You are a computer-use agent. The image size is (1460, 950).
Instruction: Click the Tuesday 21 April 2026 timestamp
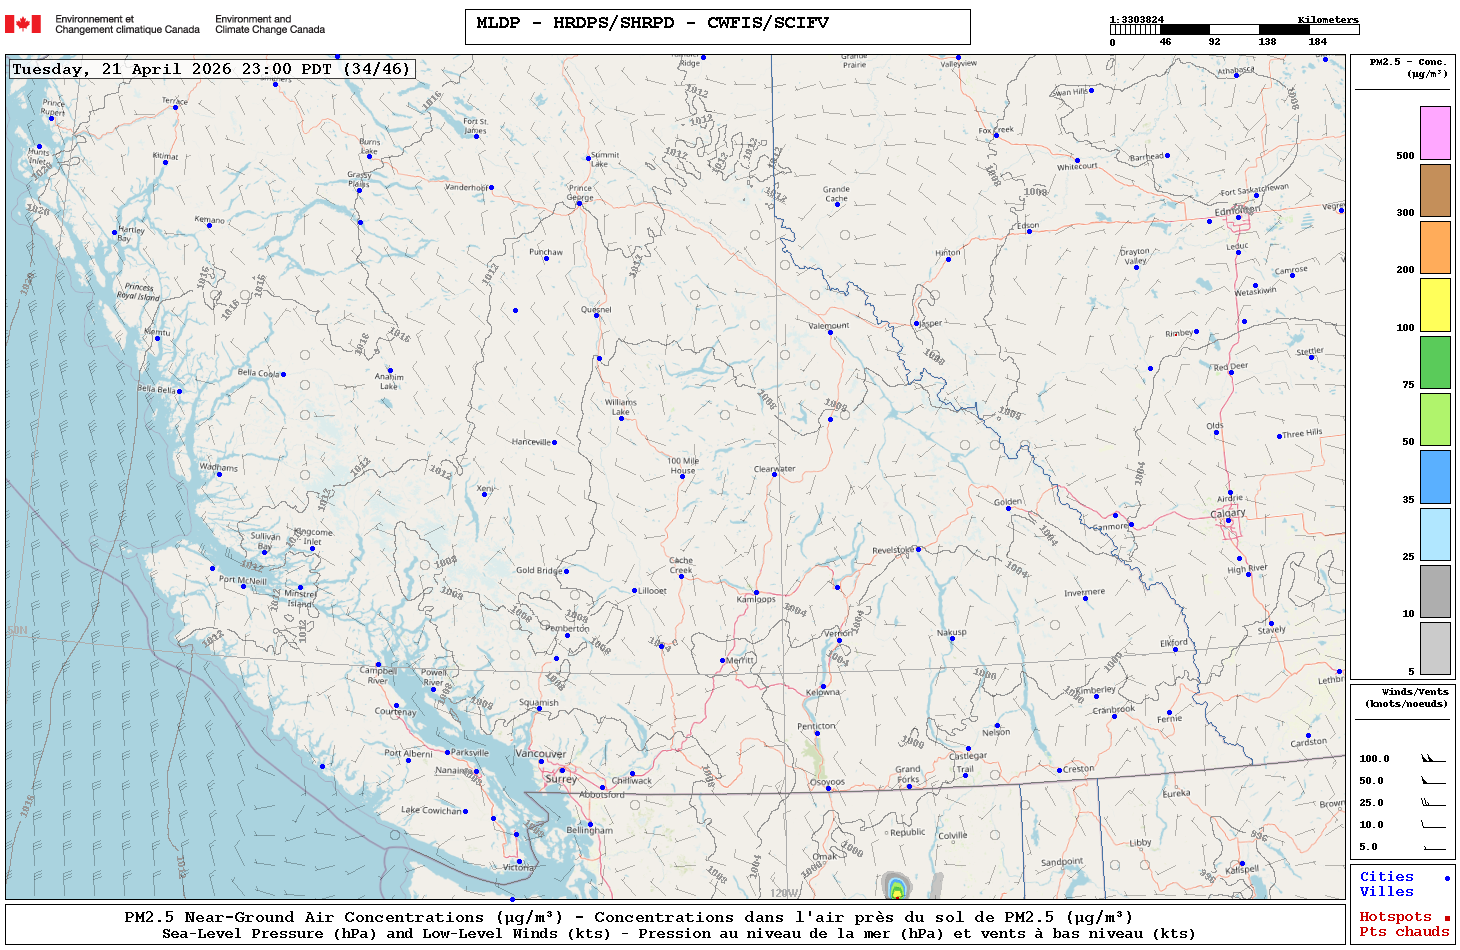click(x=211, y=69)
